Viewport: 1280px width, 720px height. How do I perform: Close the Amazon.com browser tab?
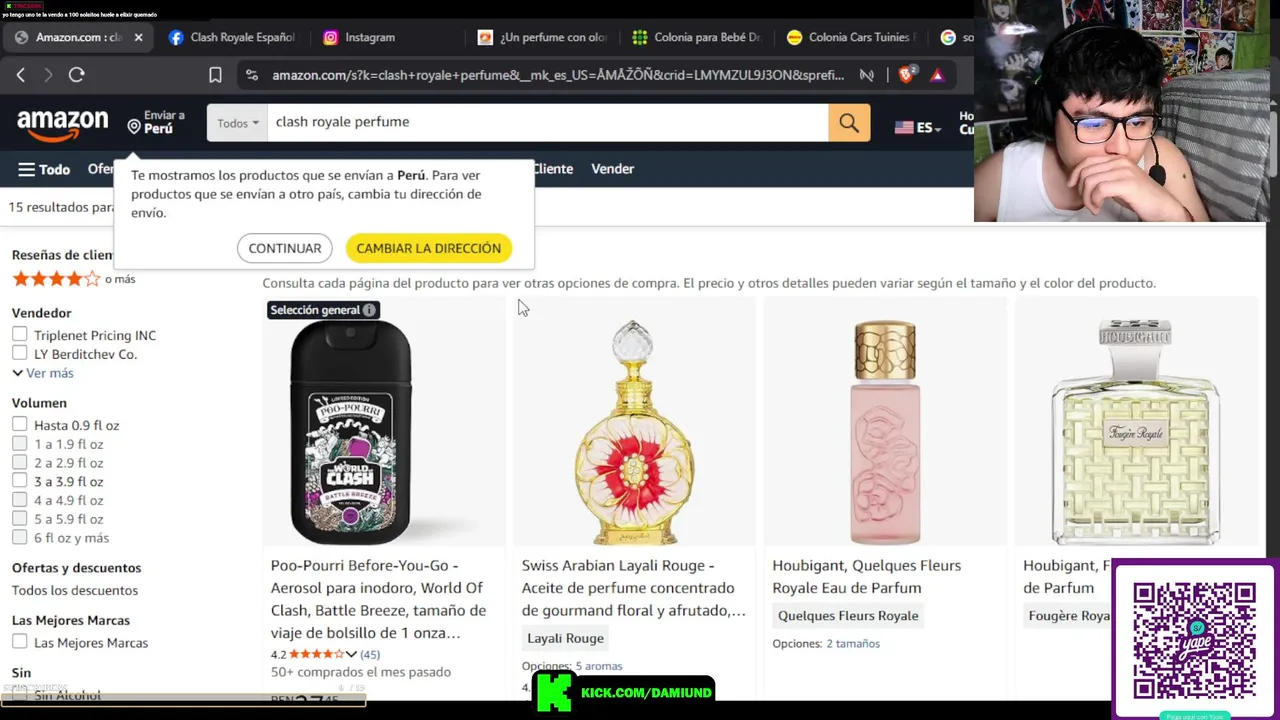138,37
